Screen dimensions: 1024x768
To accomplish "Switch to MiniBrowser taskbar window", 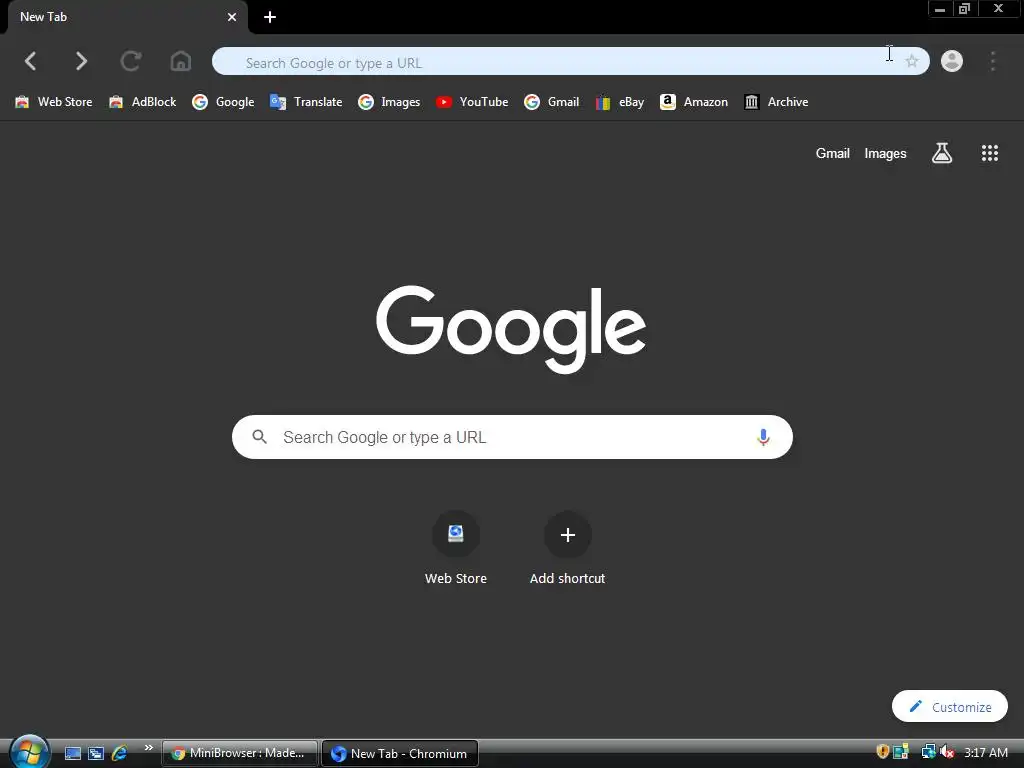I will (x=240, y=753).
